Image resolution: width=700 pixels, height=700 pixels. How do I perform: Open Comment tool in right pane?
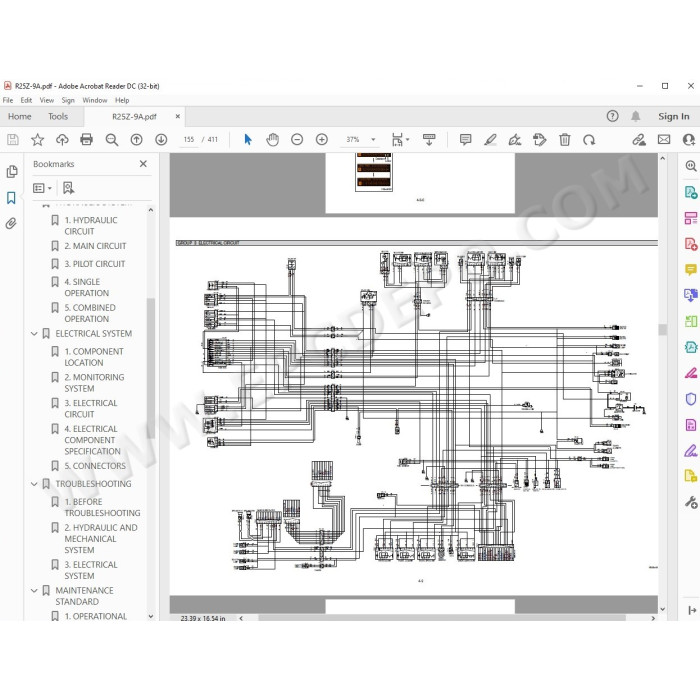(691, 269)
